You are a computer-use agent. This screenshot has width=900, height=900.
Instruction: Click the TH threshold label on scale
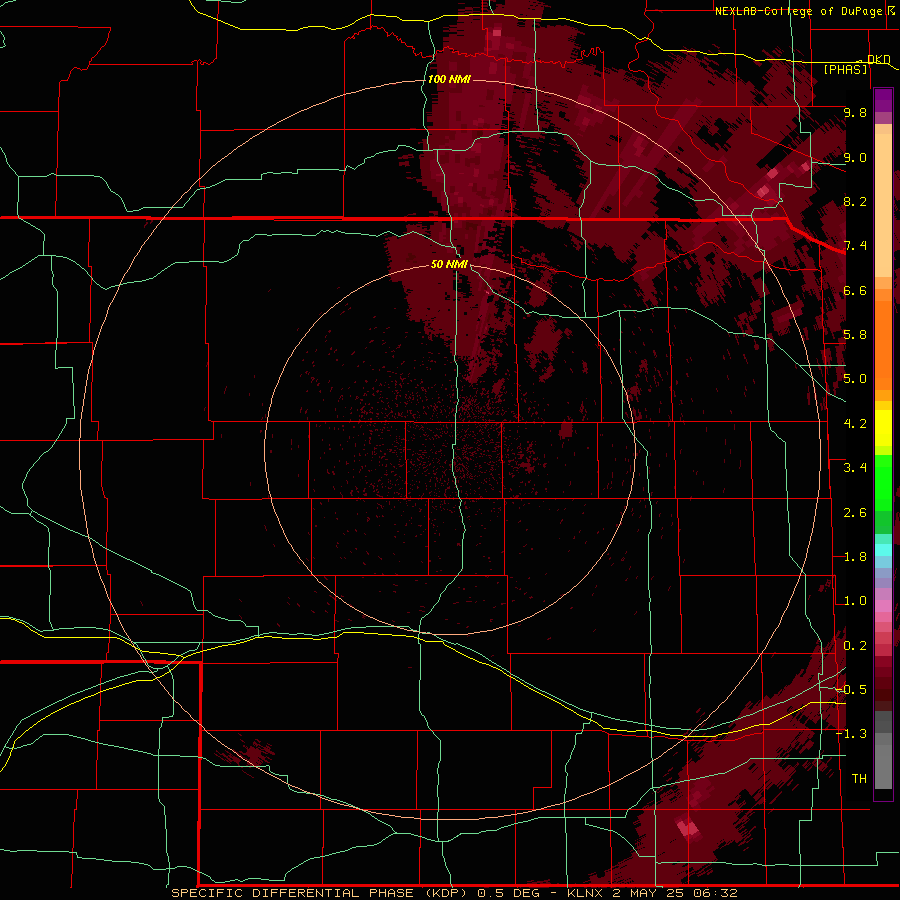point(859,779)
